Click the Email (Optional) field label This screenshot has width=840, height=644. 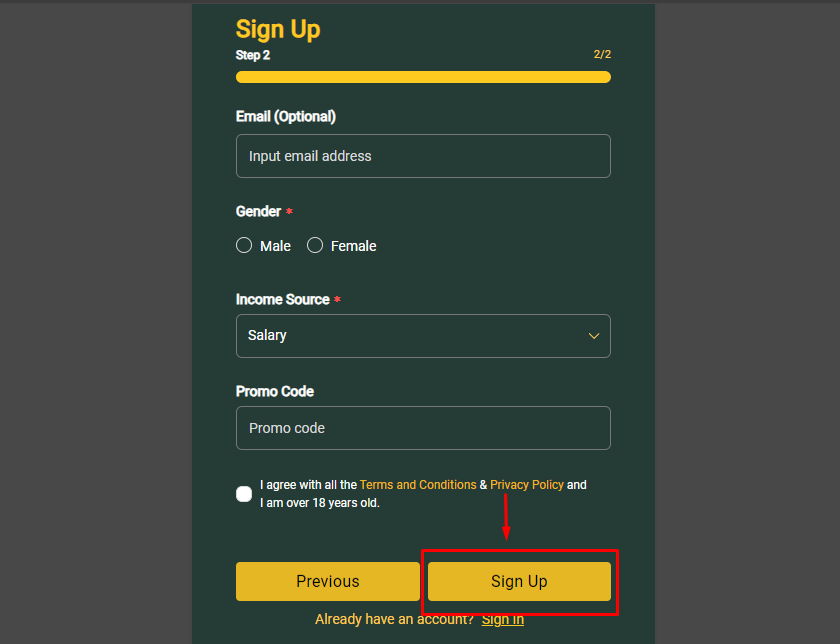[285, 116]
